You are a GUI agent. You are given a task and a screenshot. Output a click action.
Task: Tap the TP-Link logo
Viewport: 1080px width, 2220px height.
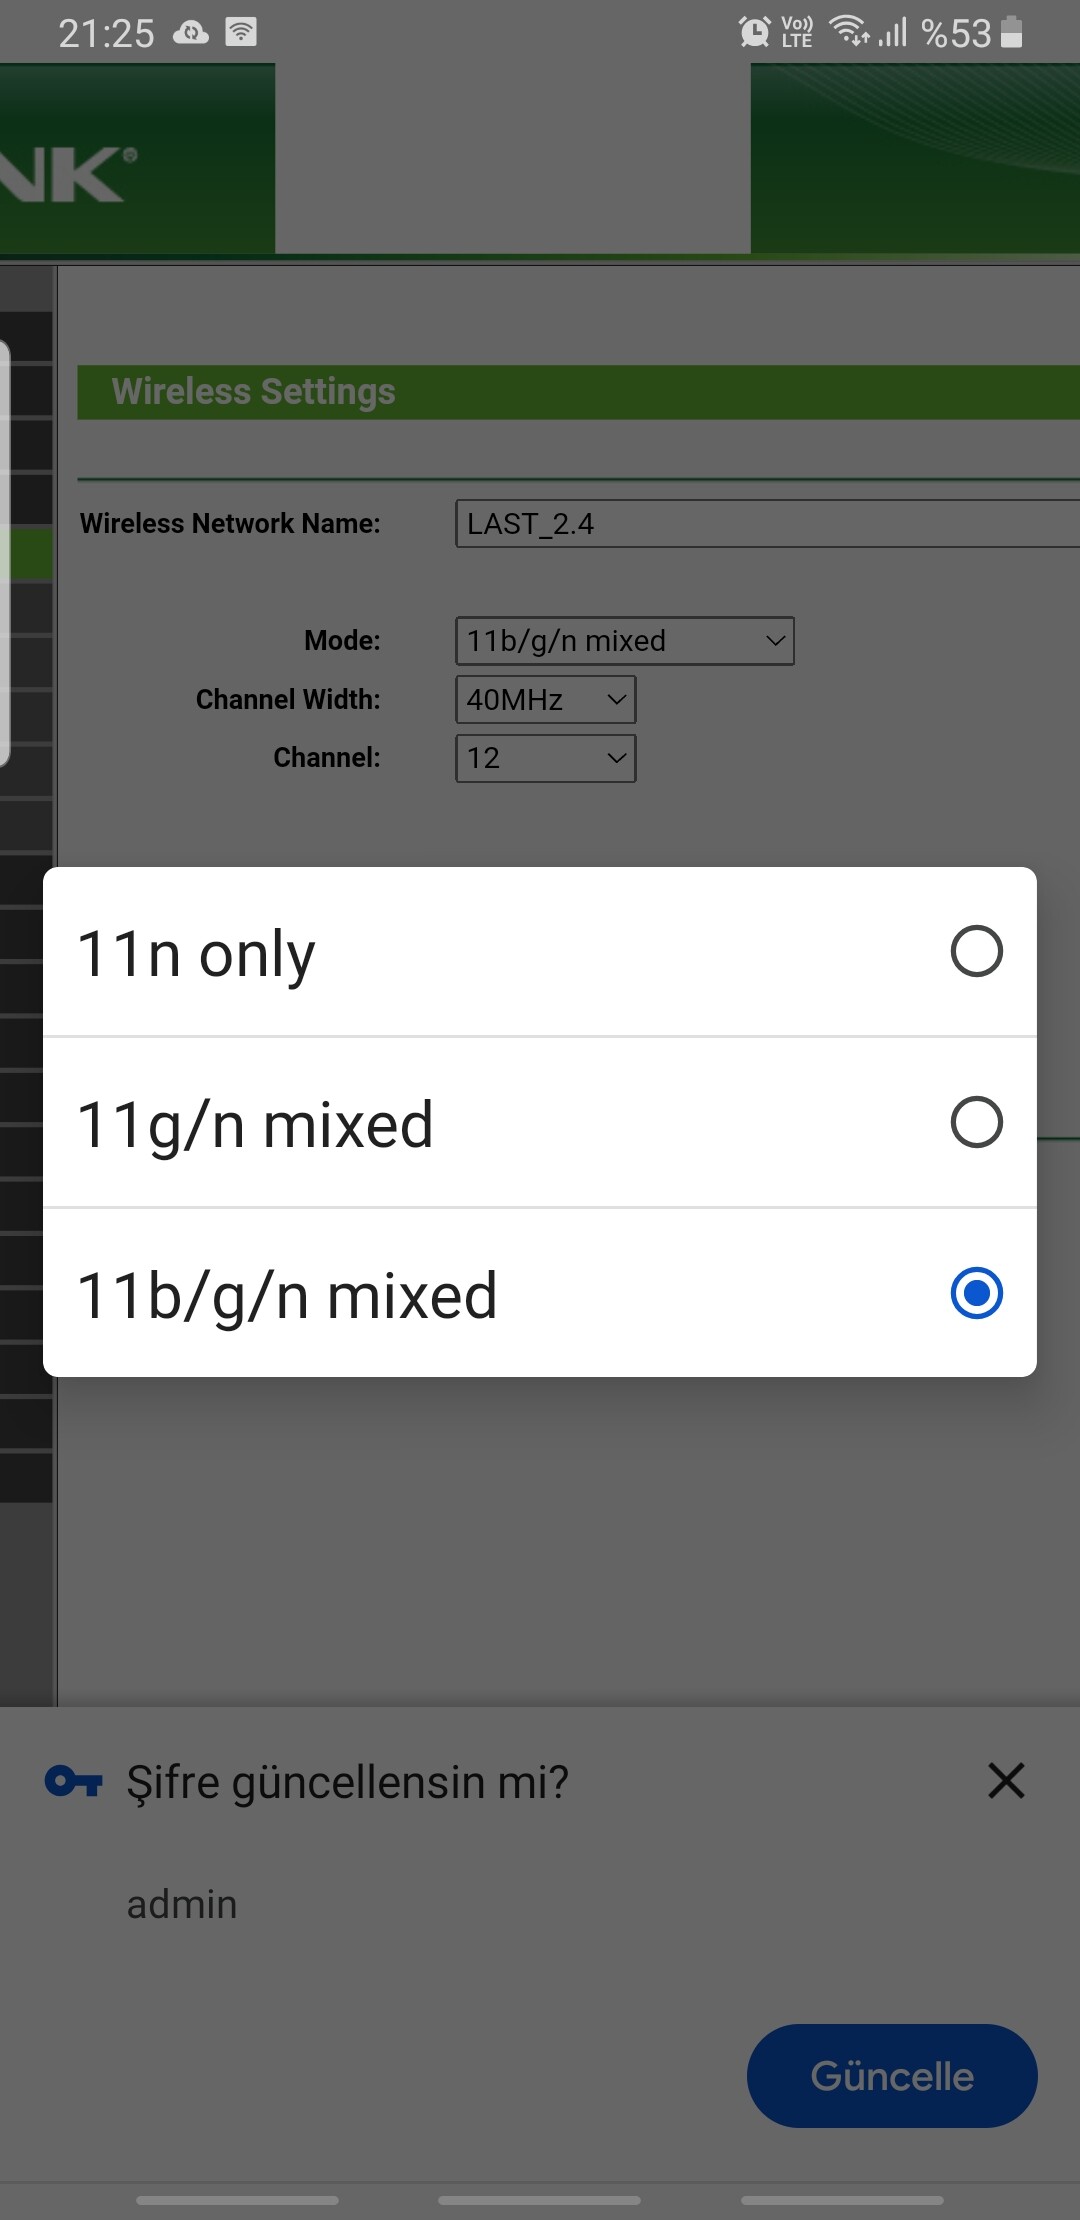pyautogui.click(x=68, y=176)
